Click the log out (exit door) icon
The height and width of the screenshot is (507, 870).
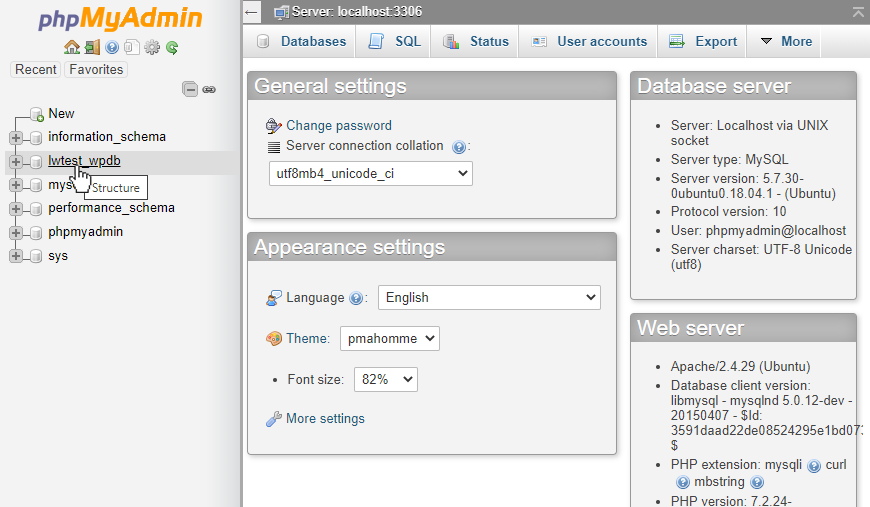point(92,47)
